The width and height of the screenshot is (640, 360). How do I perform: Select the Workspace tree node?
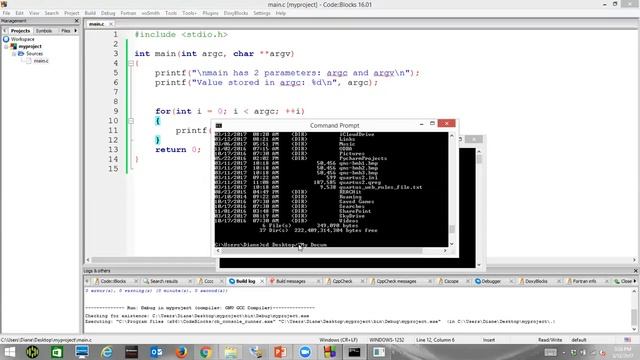click(x=22, y=39)
